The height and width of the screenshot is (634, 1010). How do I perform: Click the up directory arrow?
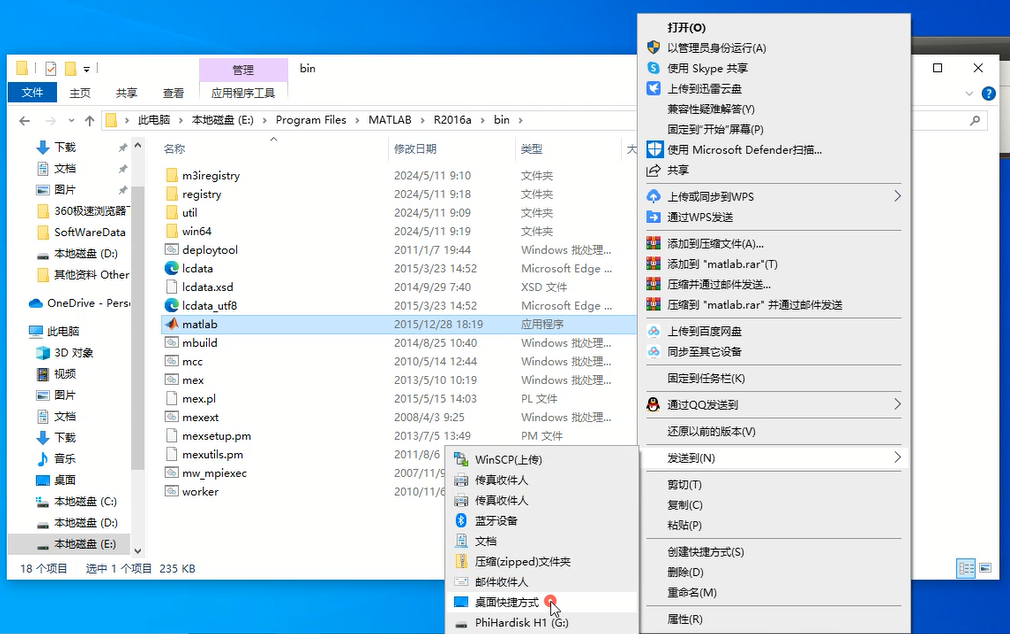pyautogui.click(x=90, y=120)
